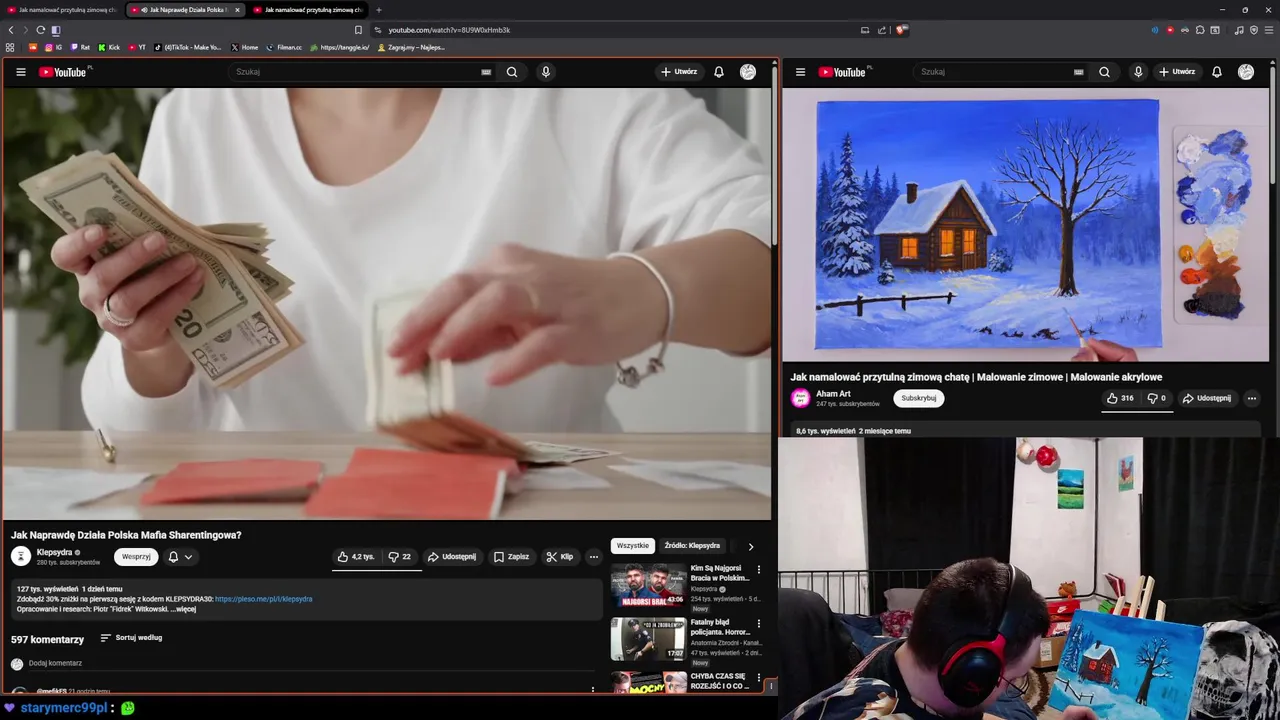The height and width of the screenshot is (720, 1280).
Task: Open 'Kim Są Najgorsi Bracia' video thumbnail
Action: pos(648,585)
